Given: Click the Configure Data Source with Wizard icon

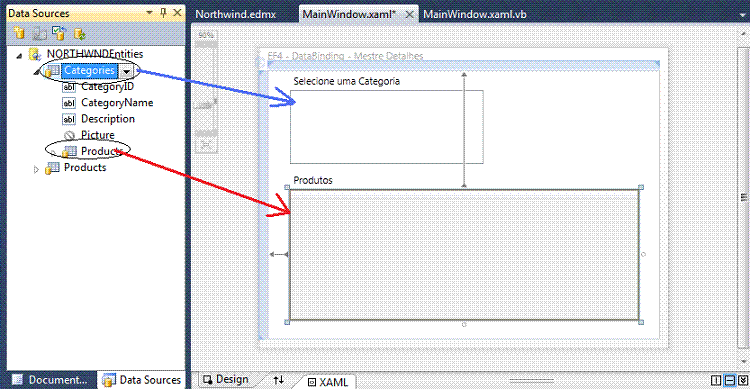Looking at the screenshot, I should 59,33.
